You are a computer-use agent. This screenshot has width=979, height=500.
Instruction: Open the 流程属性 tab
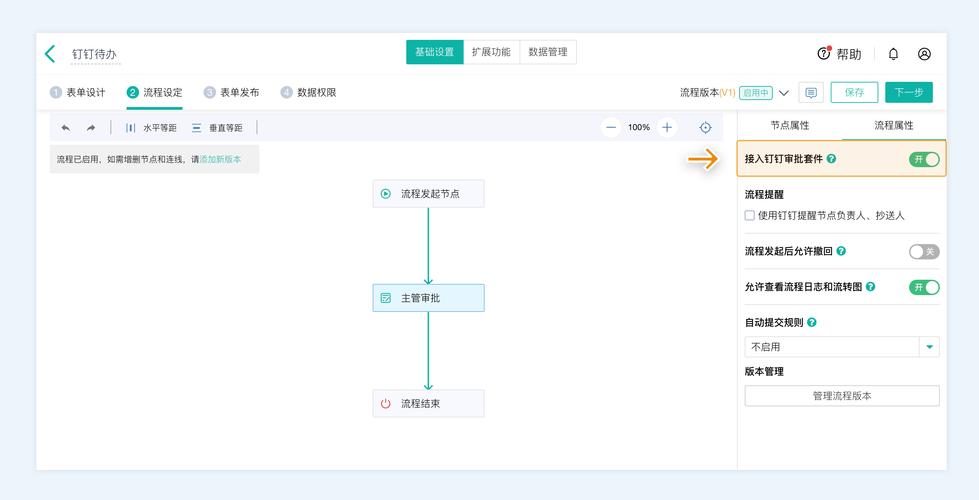(x=893, y=125)
